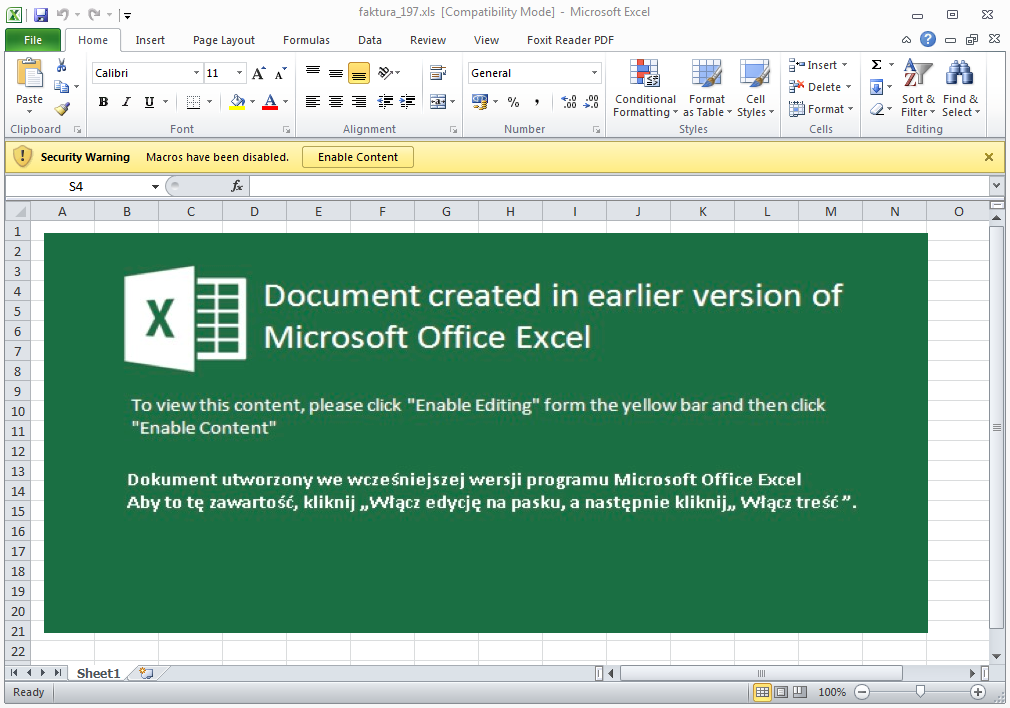Expand the Format cells dropdown

pos(851,109)
